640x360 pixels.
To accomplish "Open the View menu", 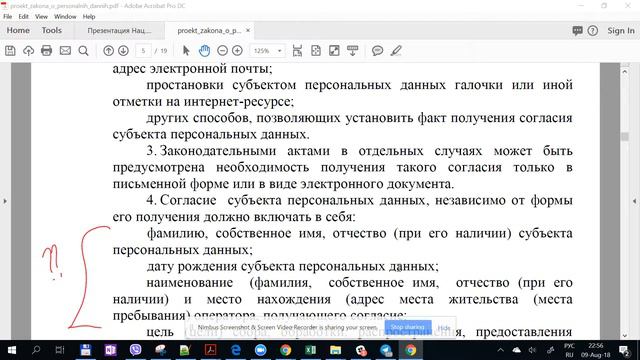I will pyautogui.click(x=41, y=17).
